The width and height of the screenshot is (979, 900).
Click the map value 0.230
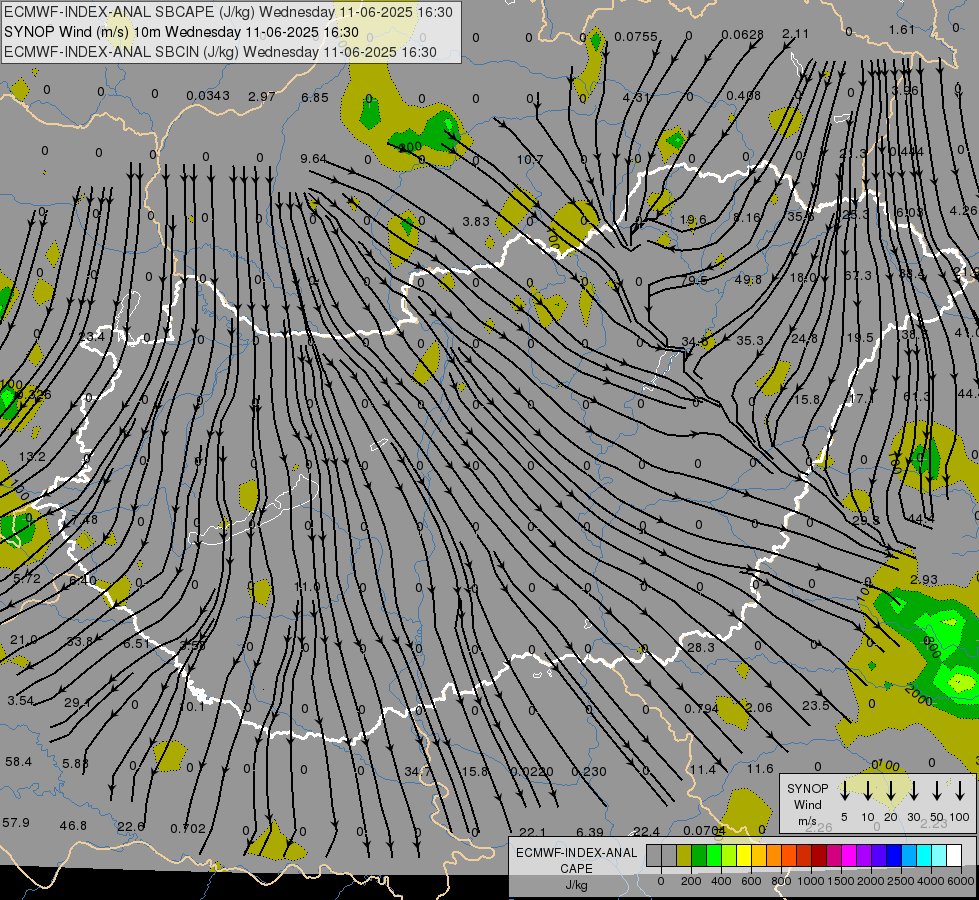click(589, 772)
